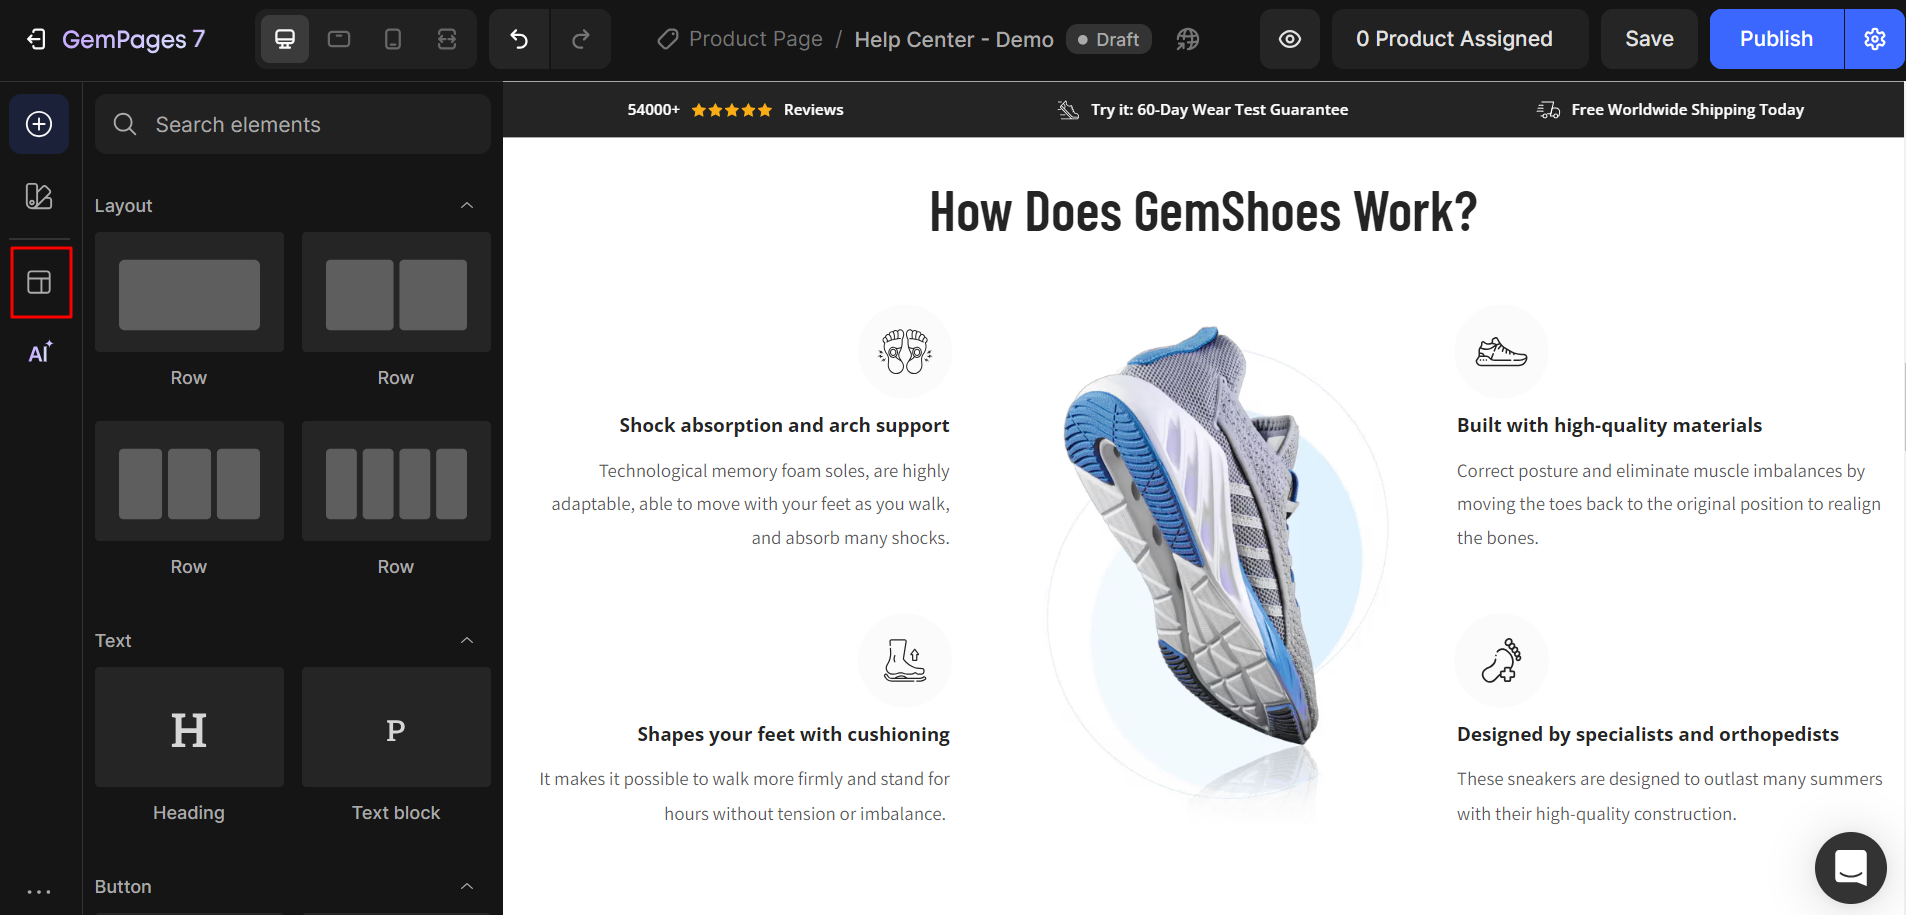Publish the page
The height and width of the screenshot is (915, 1906).
coord(1776,39)
